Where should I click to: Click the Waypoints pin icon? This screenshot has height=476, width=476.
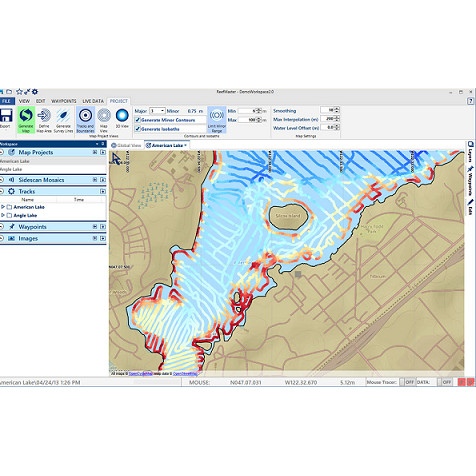click(12, 227)
